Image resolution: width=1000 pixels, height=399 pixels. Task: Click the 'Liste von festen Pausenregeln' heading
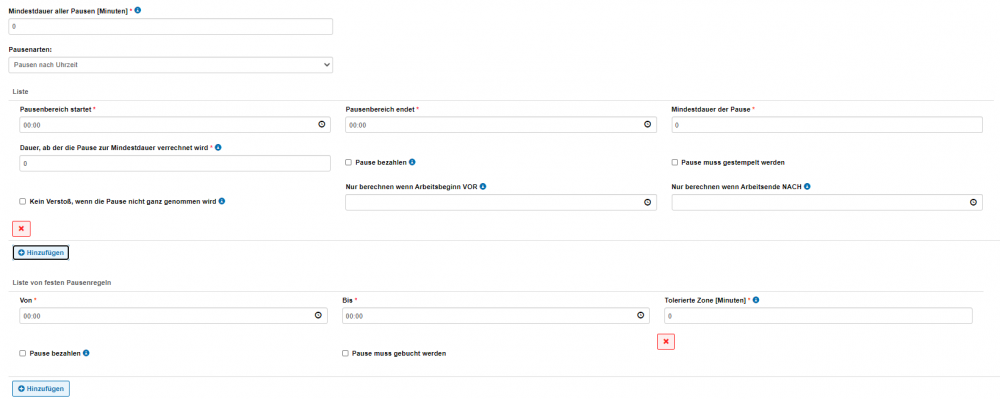(62, 282)
